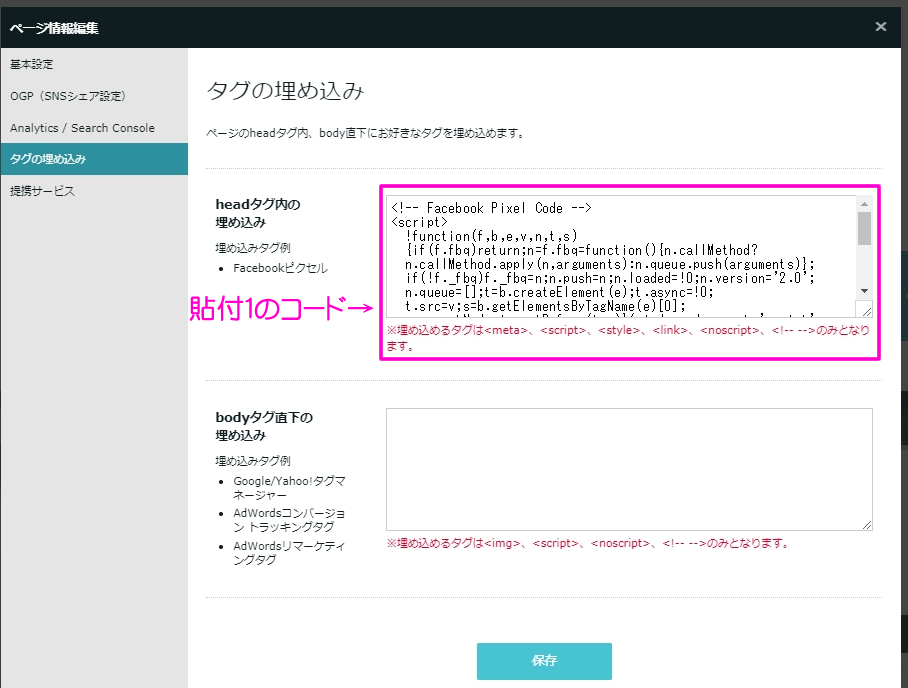Focus the empty bodyタグ直下 textarea
The width and height of the screenshot is (908, 688).
(x=628, y=468)
